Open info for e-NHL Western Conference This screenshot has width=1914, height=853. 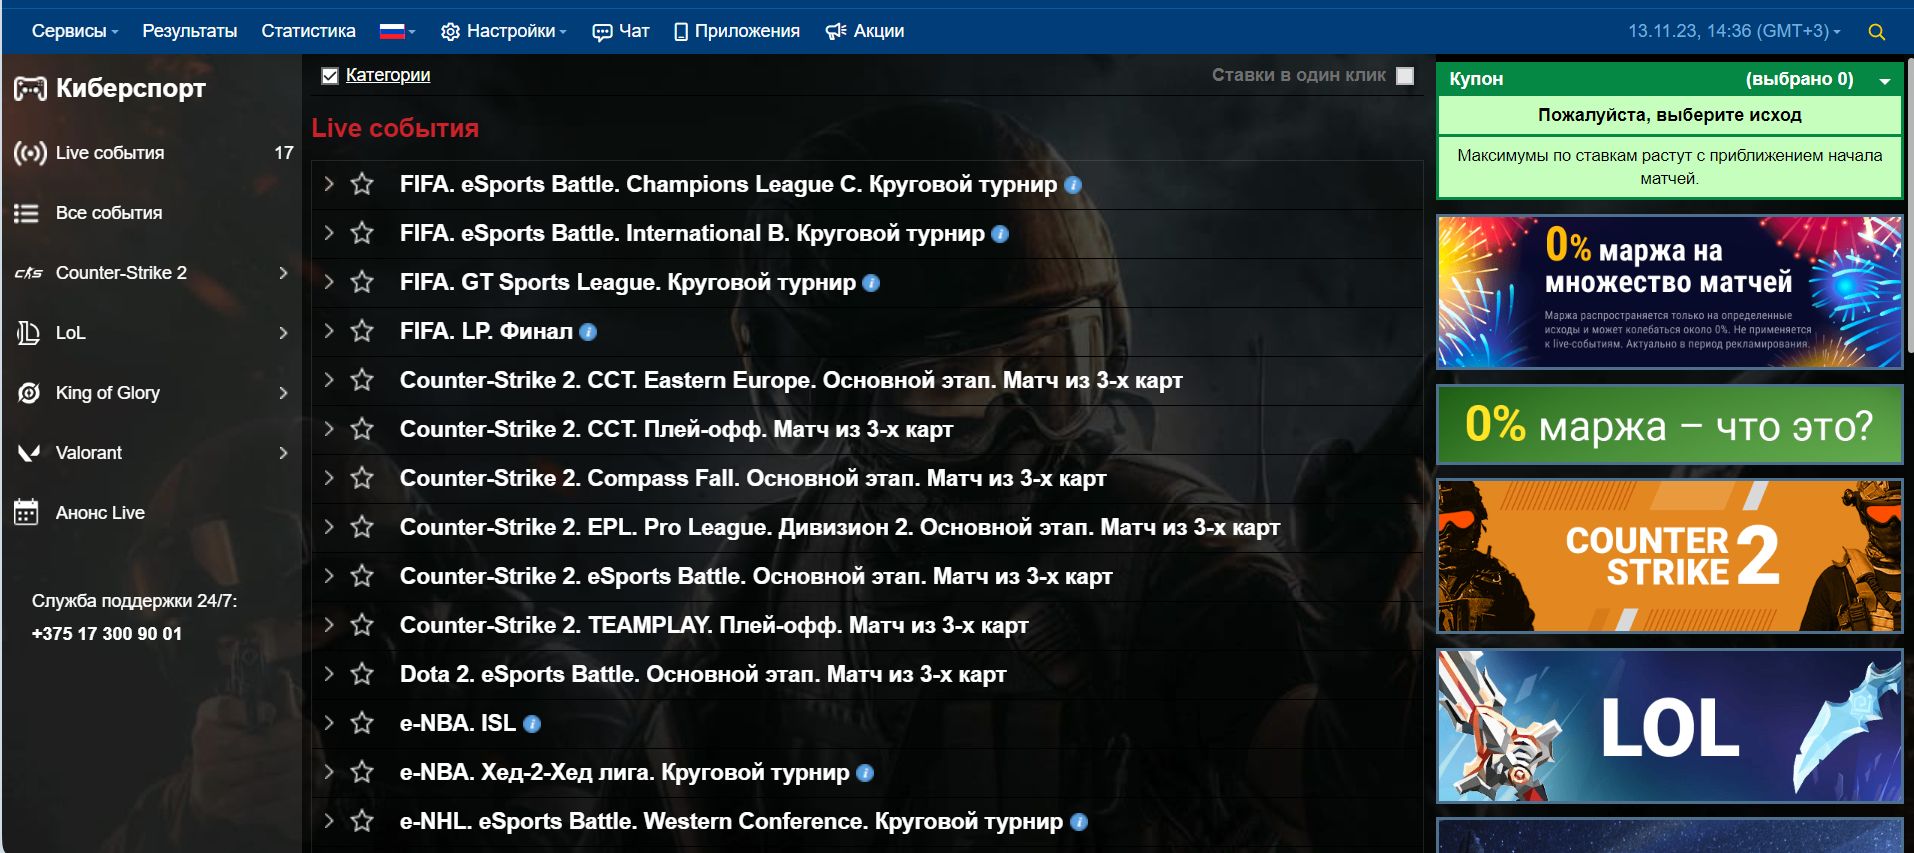[x=1079, y=822]
